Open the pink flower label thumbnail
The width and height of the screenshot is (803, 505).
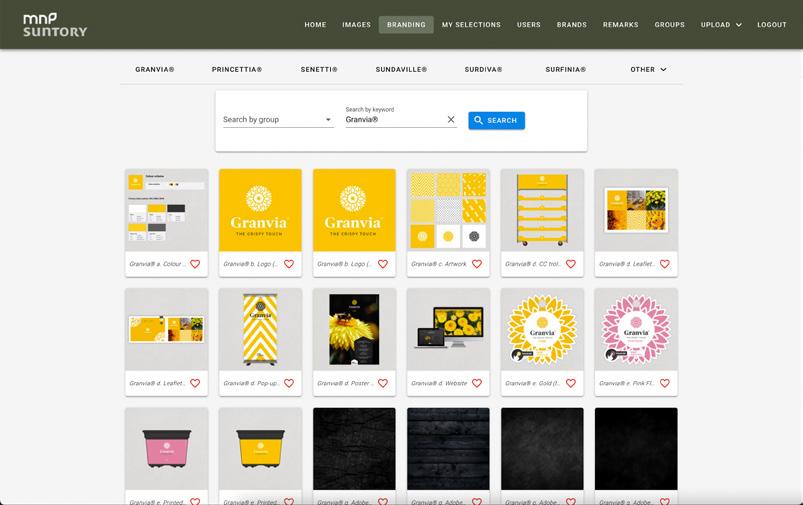636,329
